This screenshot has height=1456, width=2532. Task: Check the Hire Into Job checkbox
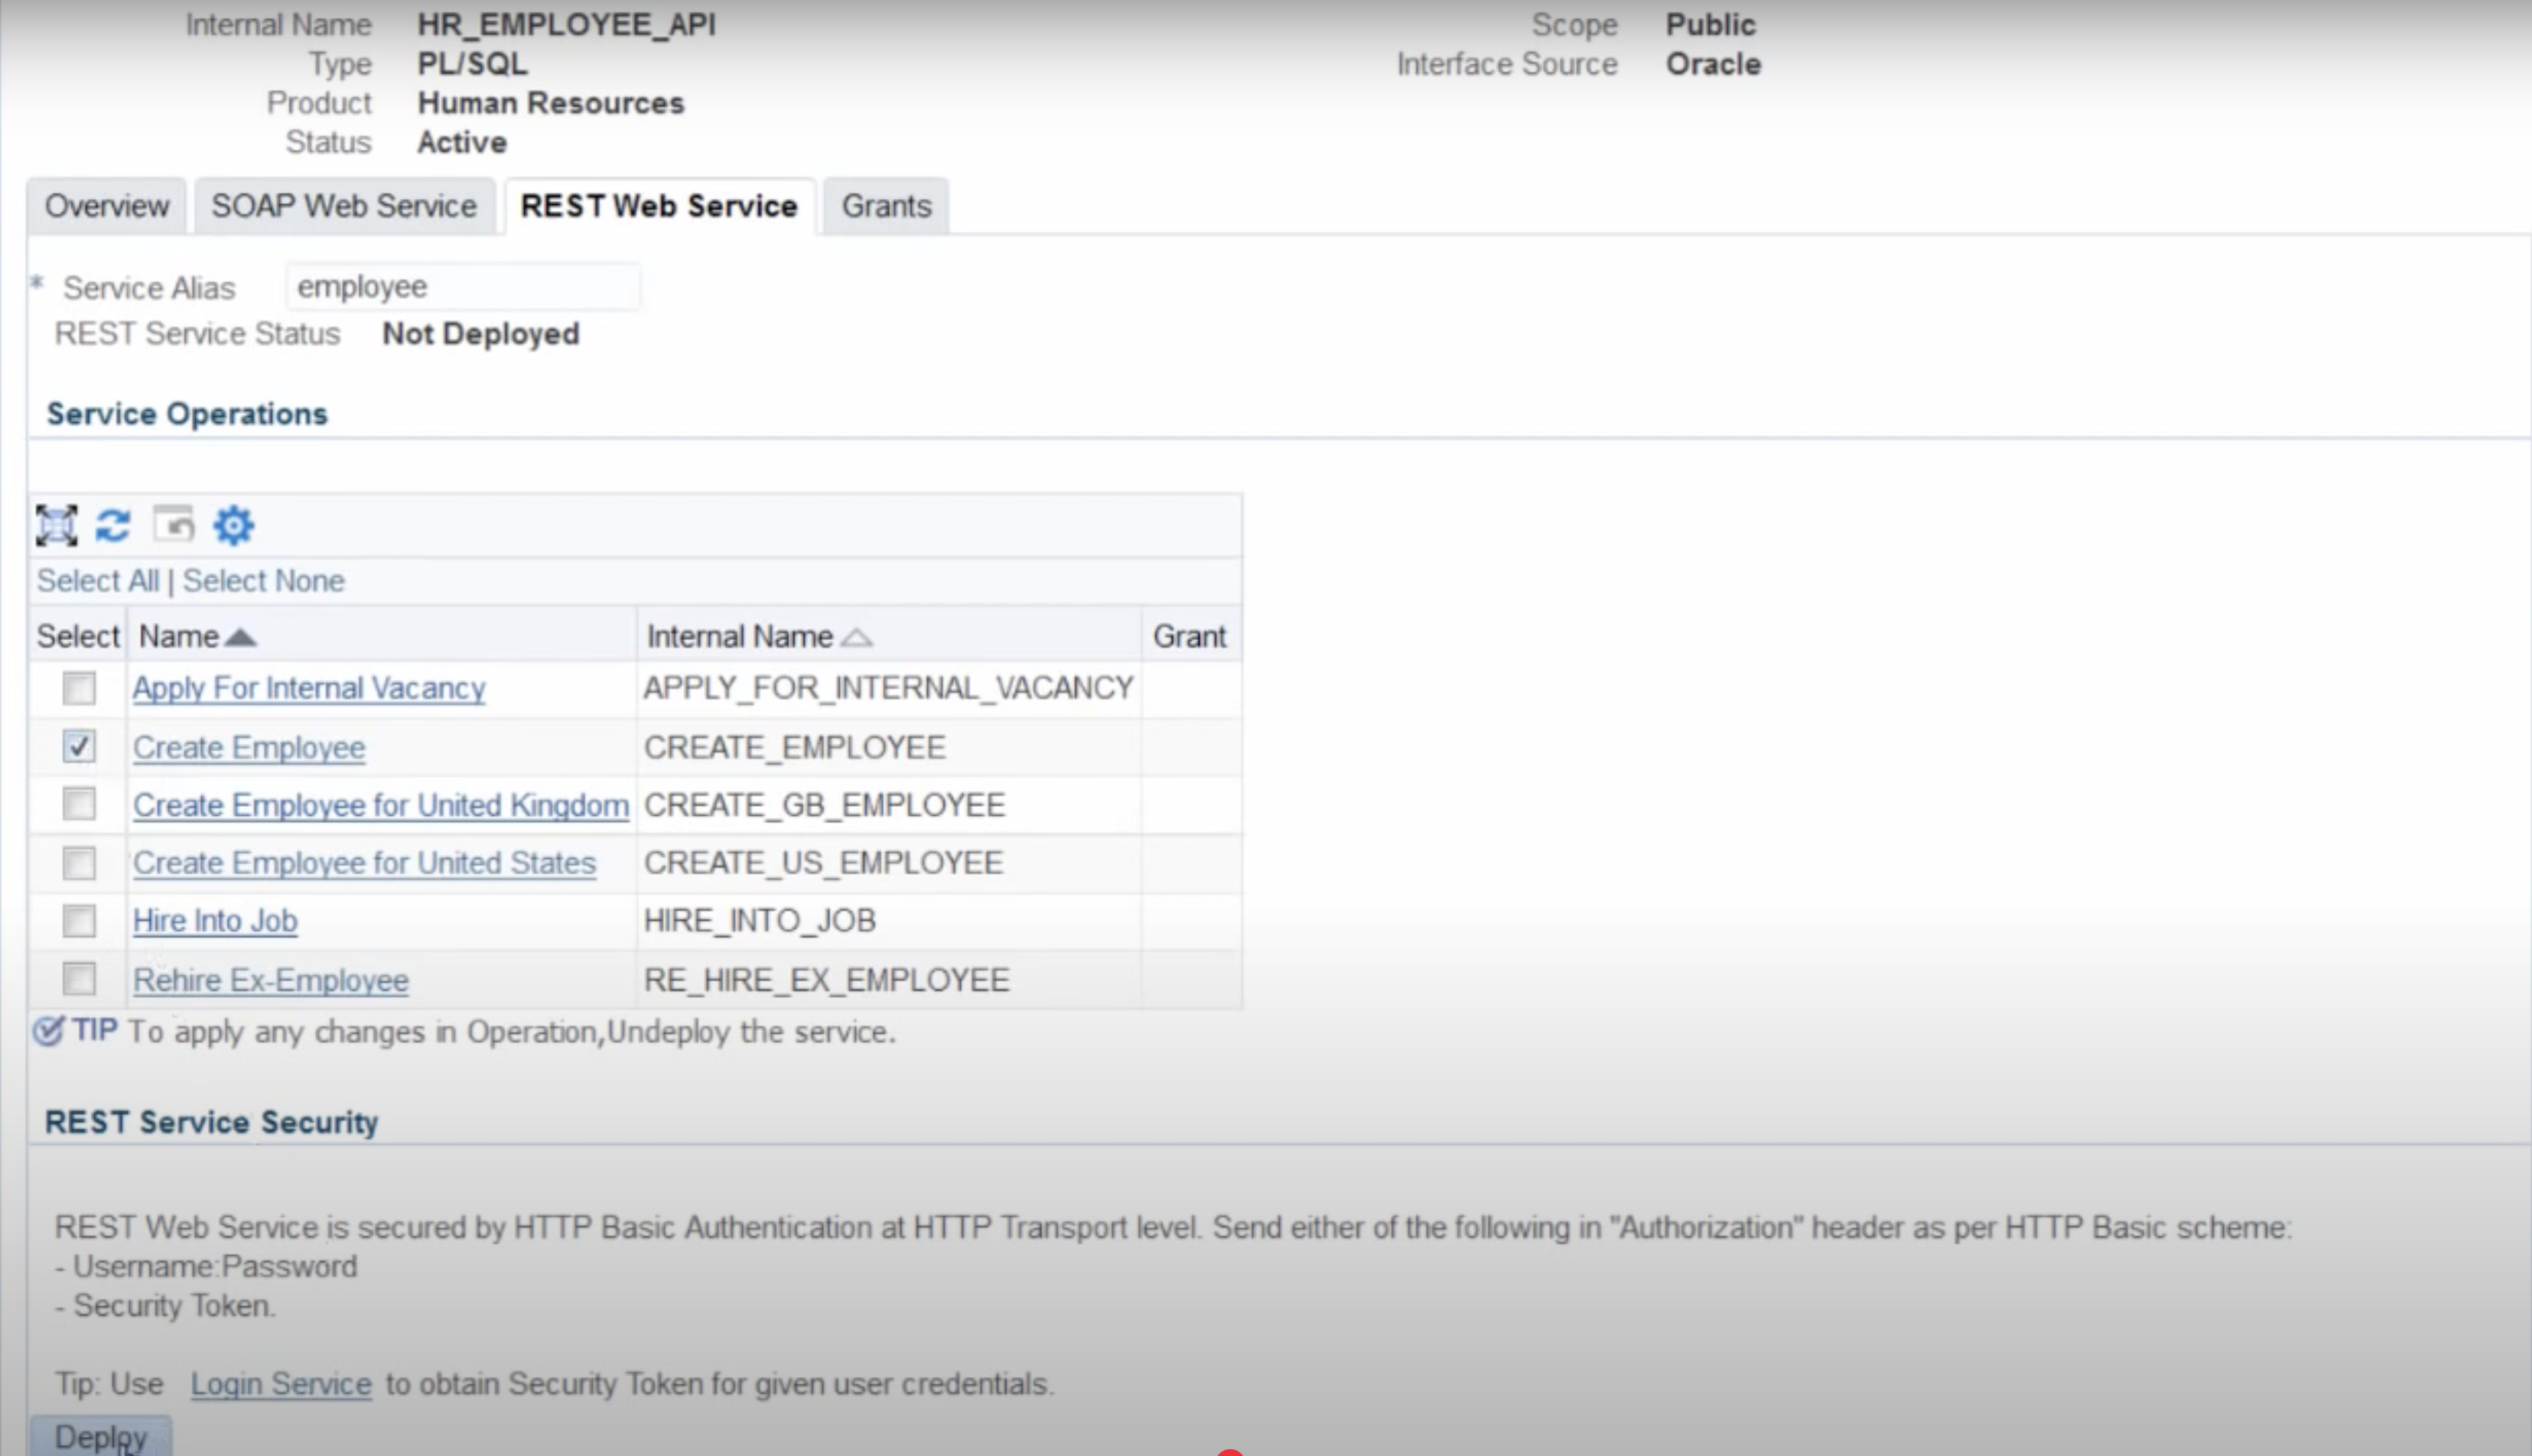pyautogui.click(x=79, y=920)
